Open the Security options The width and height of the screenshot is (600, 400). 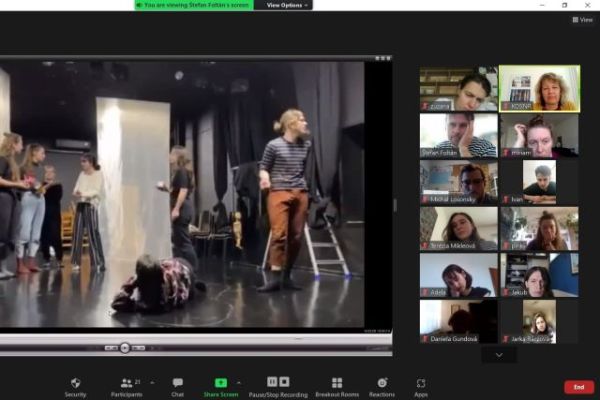pyautogui.click(x=75, y=384)
